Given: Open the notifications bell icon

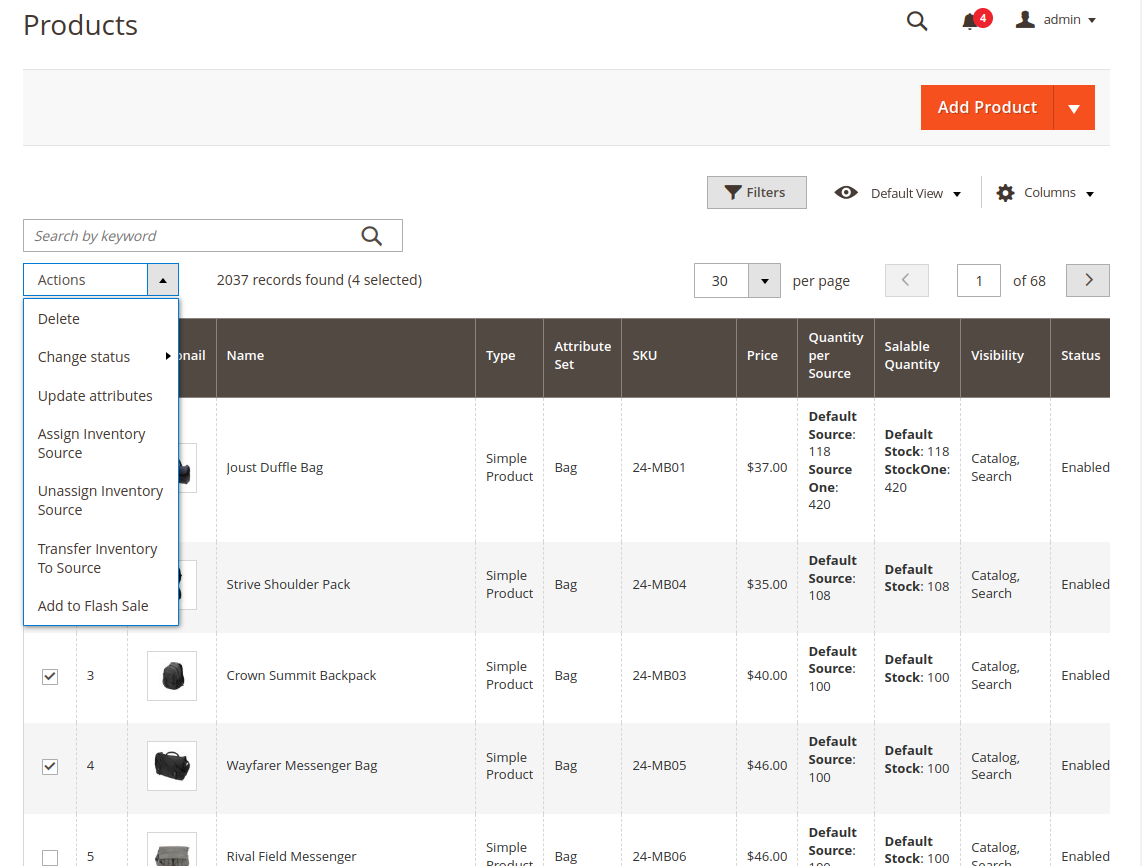Looking at the screenshot, I should [x=969, y=21].
